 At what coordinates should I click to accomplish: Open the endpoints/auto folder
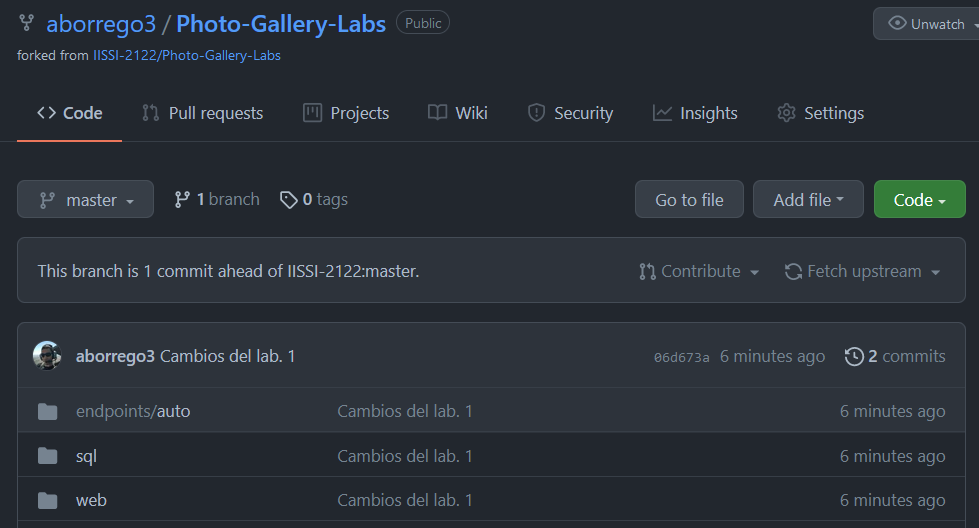tap(133, 411)
